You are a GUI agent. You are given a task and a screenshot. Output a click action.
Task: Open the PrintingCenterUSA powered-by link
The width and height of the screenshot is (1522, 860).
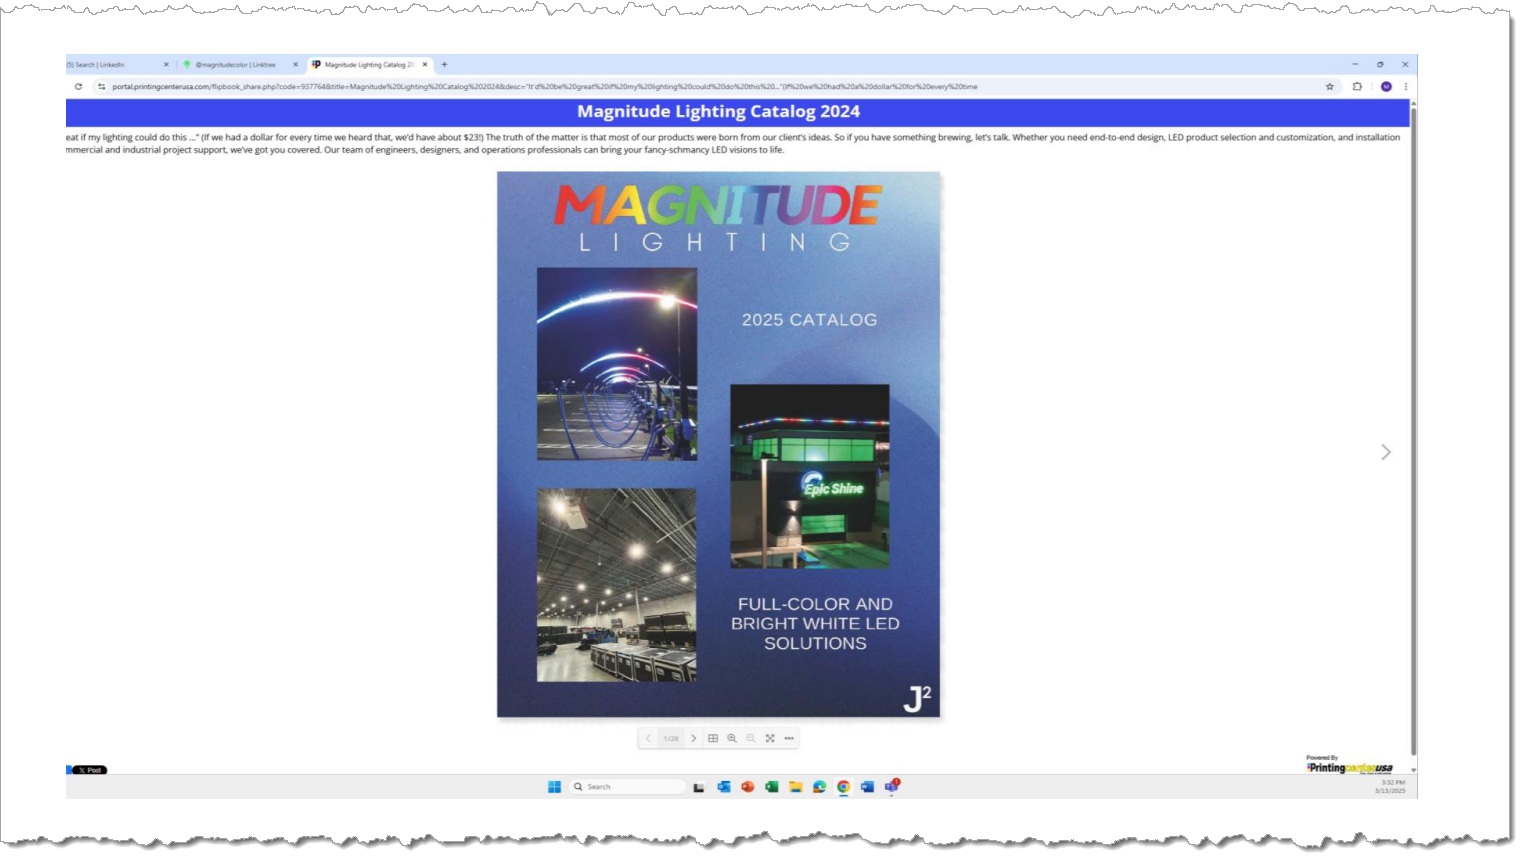coord(1349,766)
